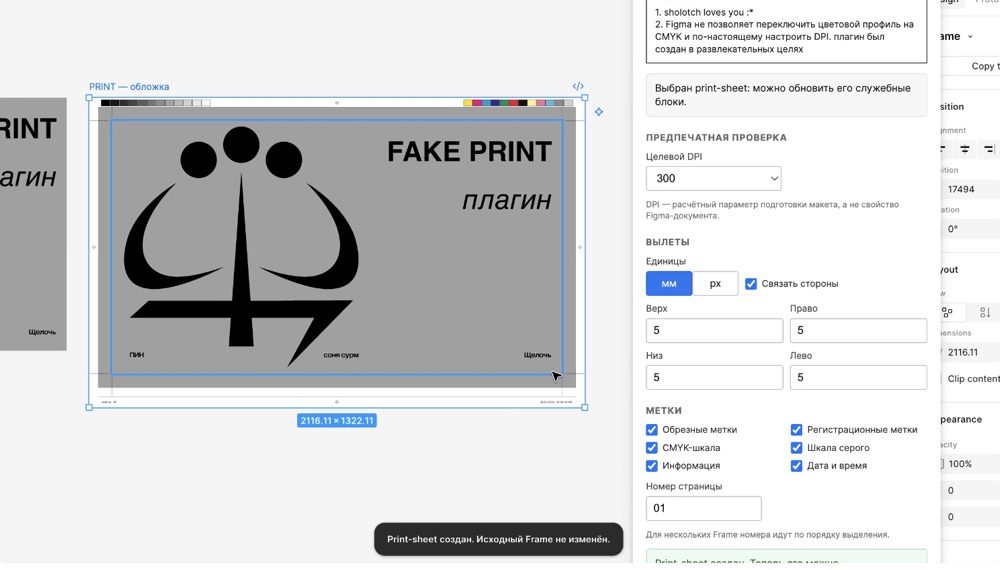Click the rotation field showing 0°
Viewport: 1000px width, 570px height.
[x=969, y=229]
